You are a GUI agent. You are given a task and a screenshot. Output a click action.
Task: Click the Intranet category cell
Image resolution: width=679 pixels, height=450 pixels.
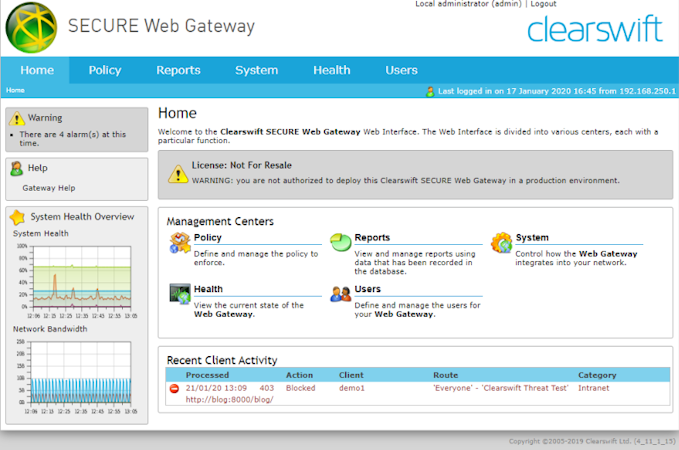point(594,388)
